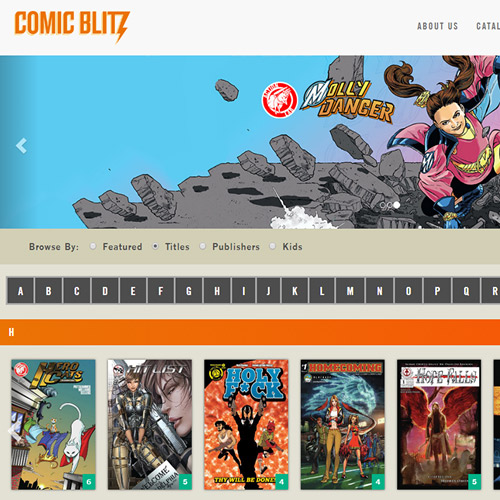
Task: Open the About Us menu item
Action: tap(437, 26)
